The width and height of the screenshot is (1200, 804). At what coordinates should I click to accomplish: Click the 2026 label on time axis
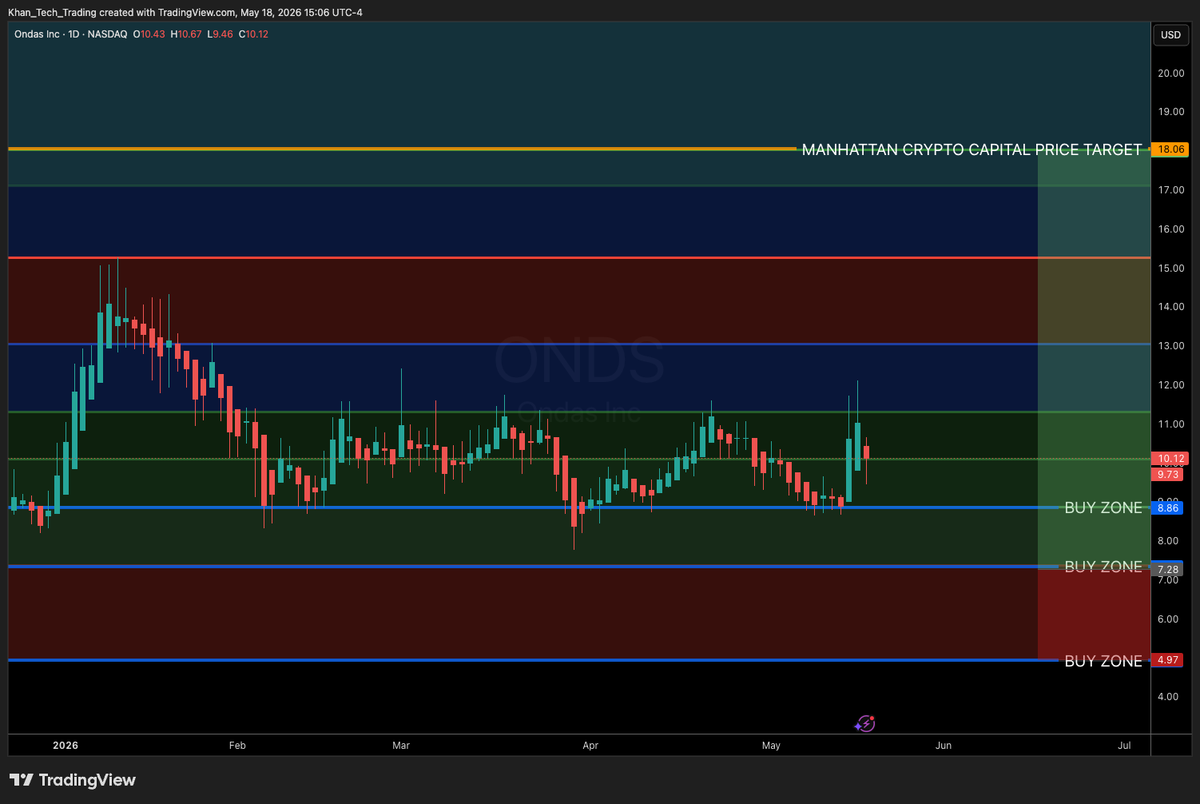click(64, 745)
